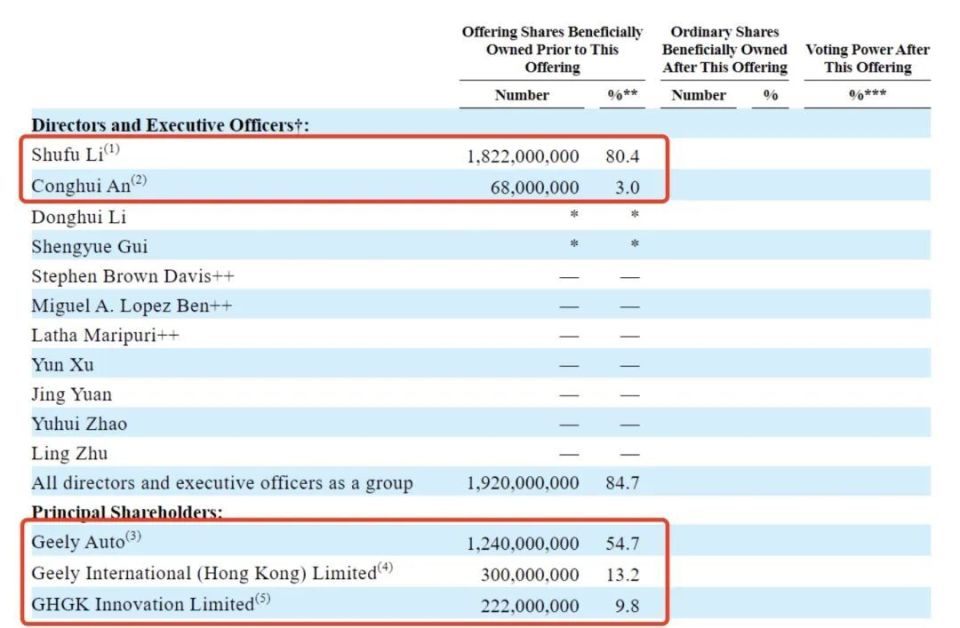The height and width of the screenshot is (628, 960).
Task: Click the "%**" column subheader
Action: [x=622, y=95]
